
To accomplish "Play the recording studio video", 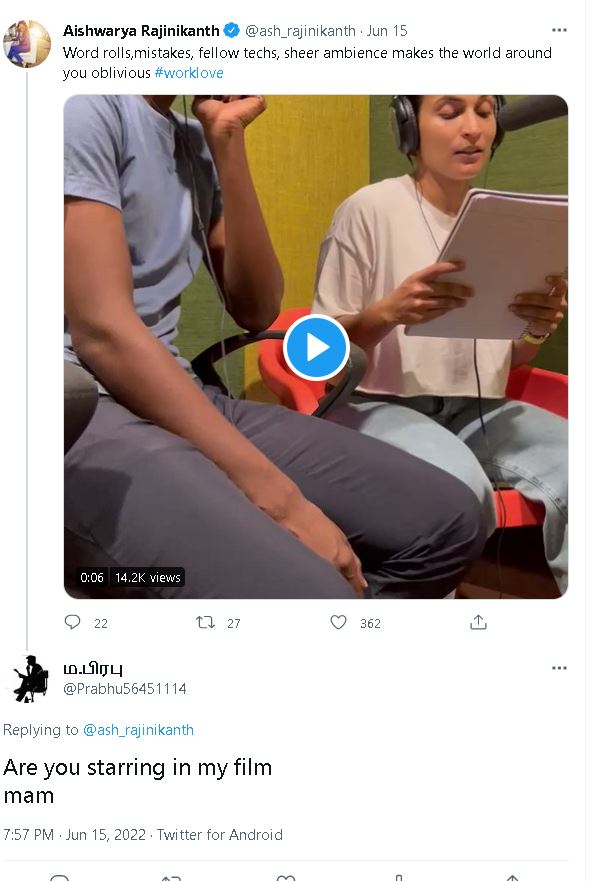I will [316, 347].
